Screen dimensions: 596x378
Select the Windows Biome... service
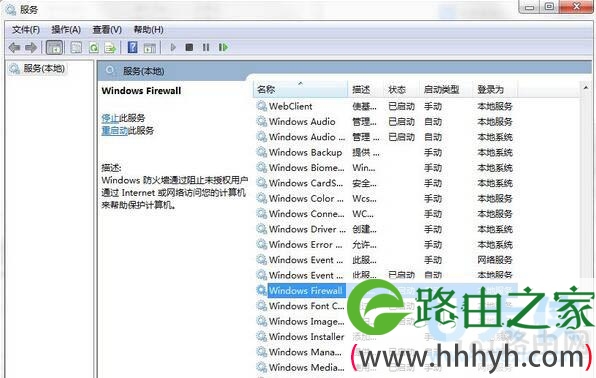click(x=306, y=168)
